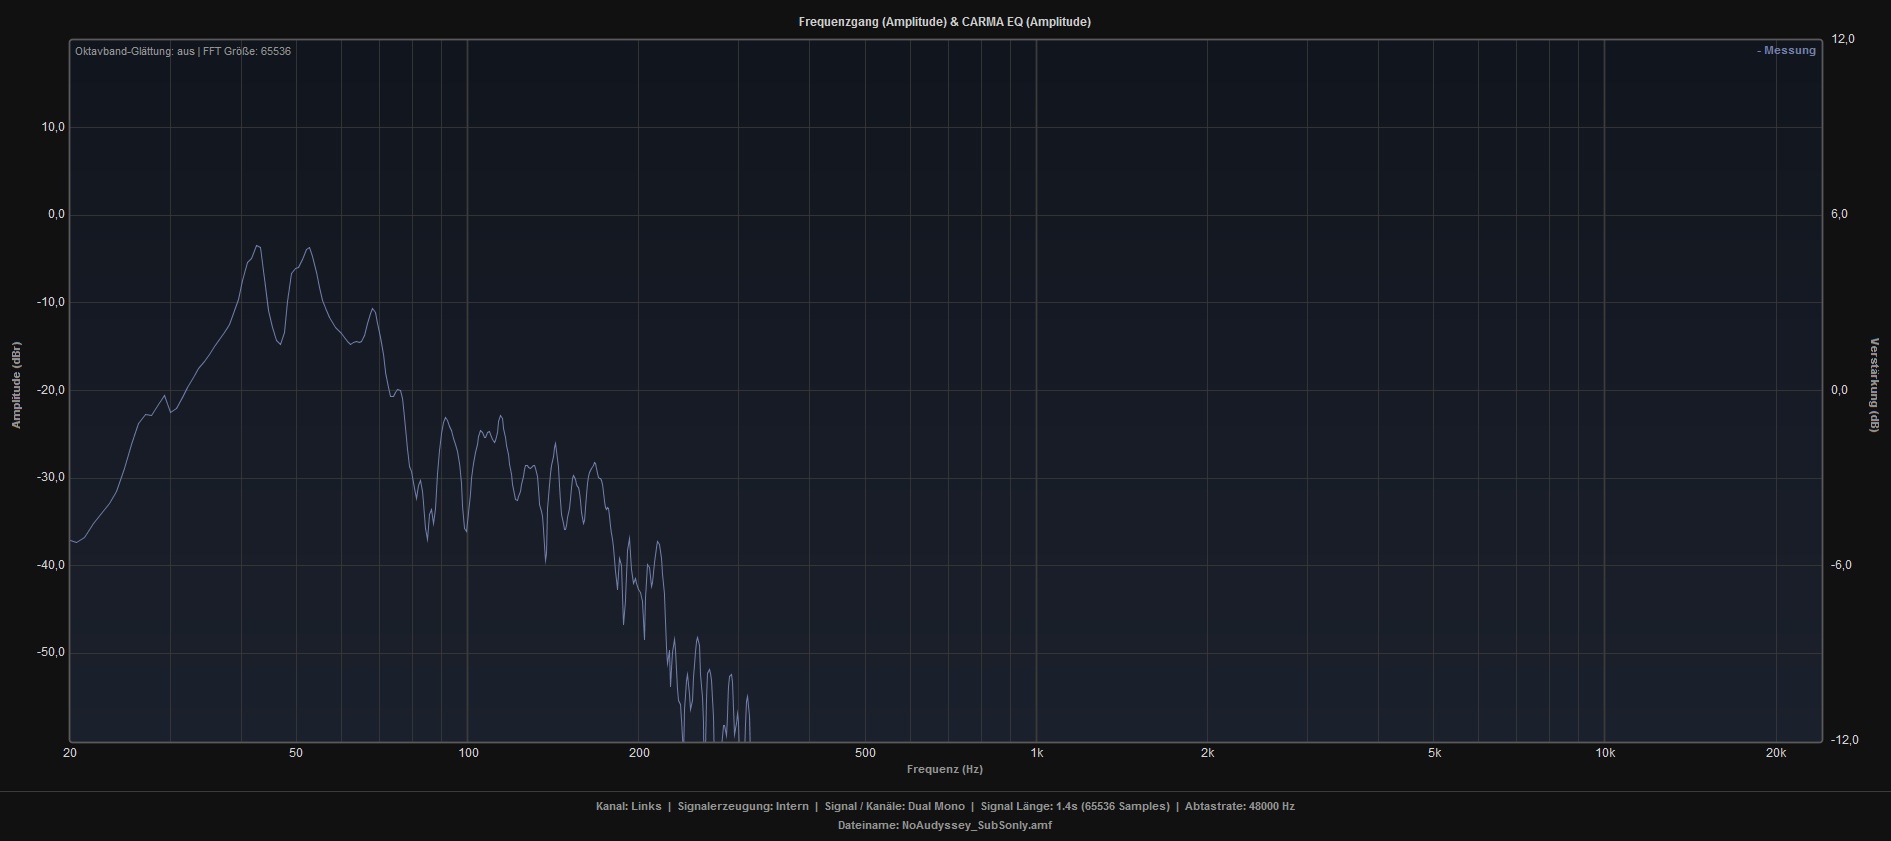Click the Dateiname NoAudyssey_SubSonly.amf text

pos(944,826)
